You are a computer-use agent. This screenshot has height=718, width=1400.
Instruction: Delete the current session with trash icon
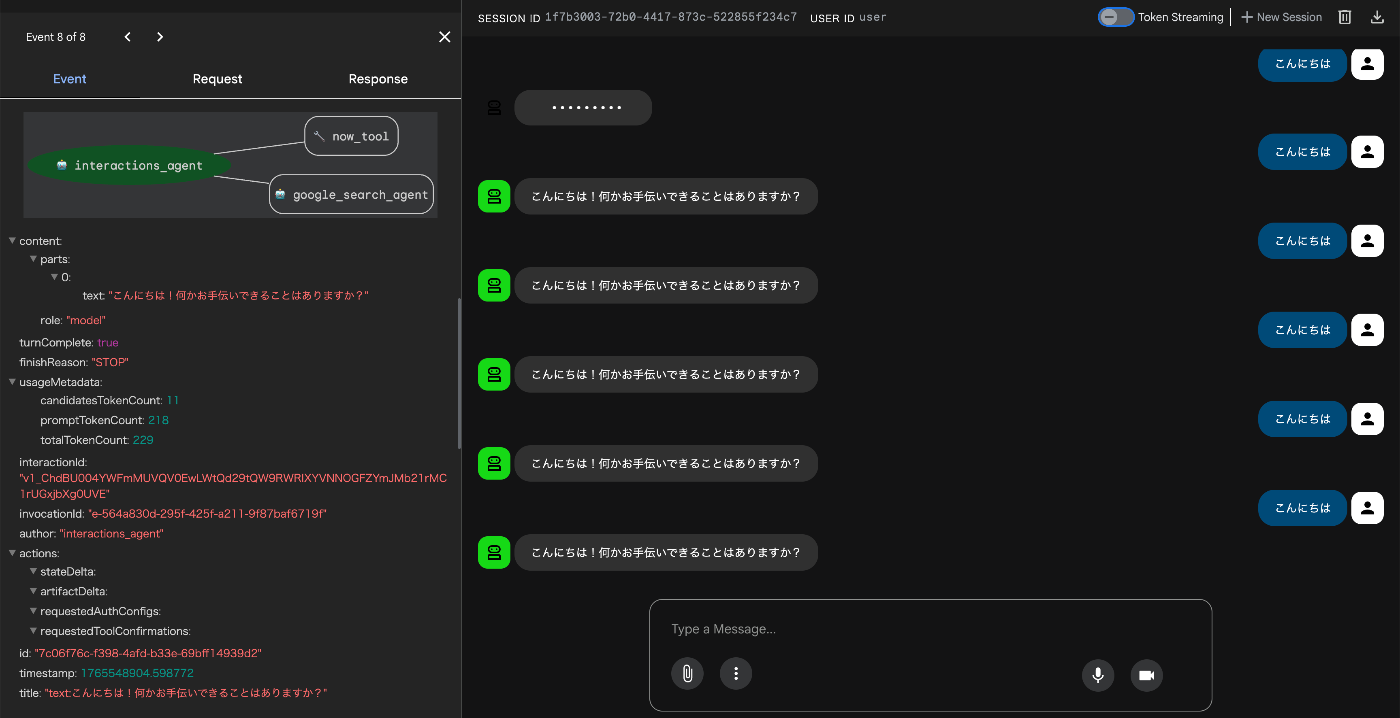coord(1345,17)
